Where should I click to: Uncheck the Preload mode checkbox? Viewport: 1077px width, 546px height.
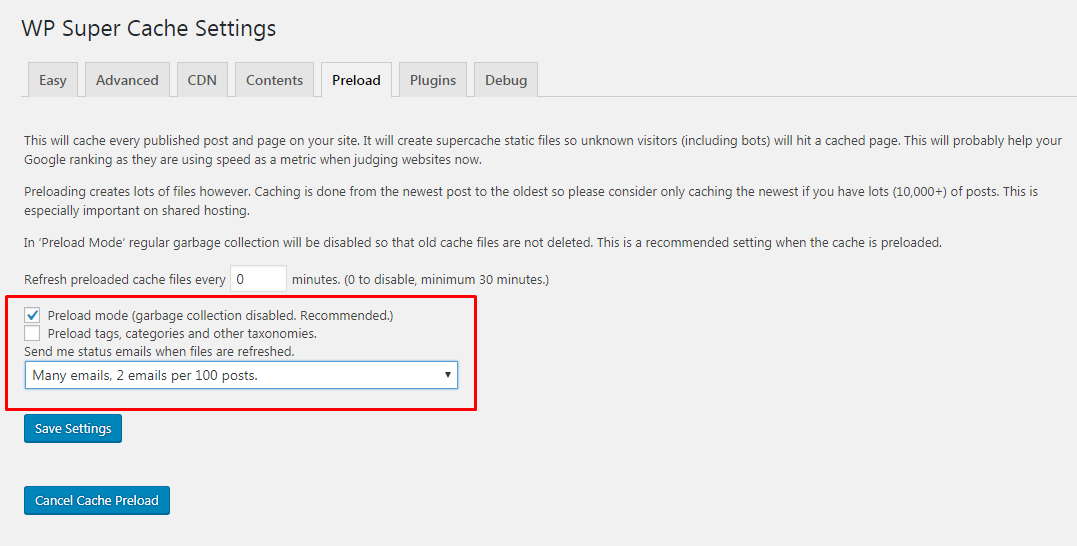click(32, 315)
